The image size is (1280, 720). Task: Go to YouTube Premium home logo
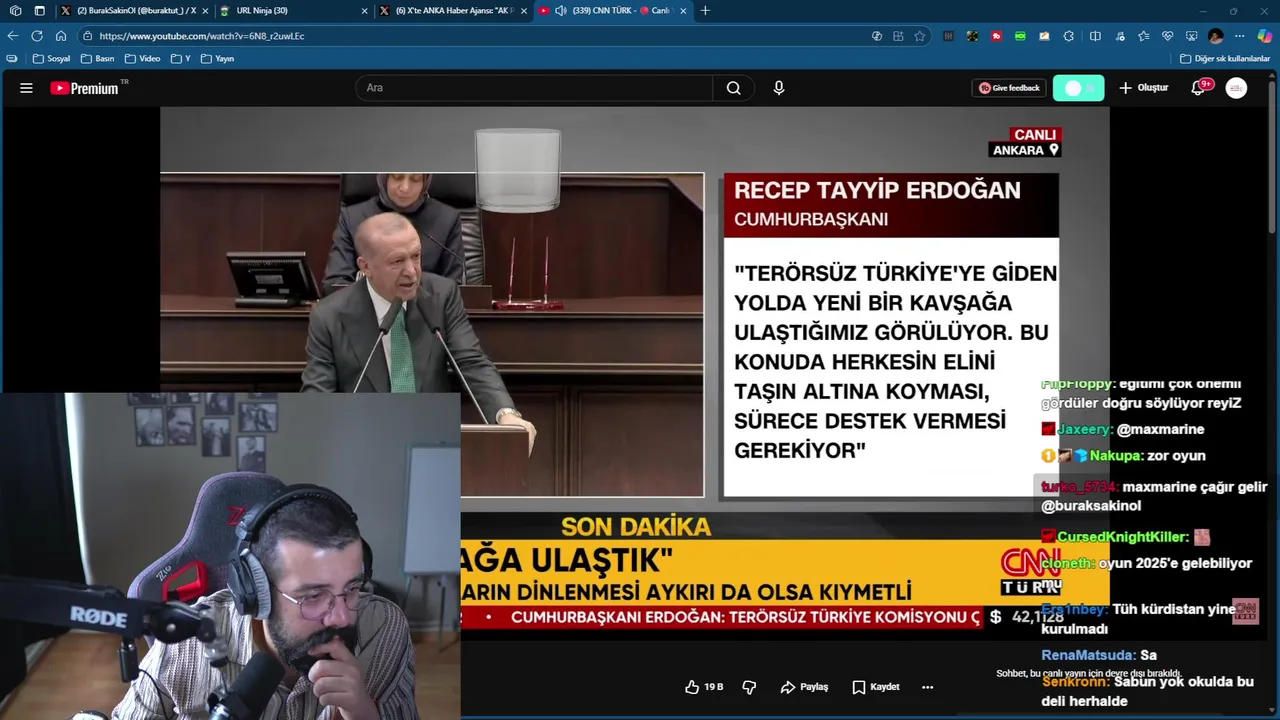pos(85,88)
